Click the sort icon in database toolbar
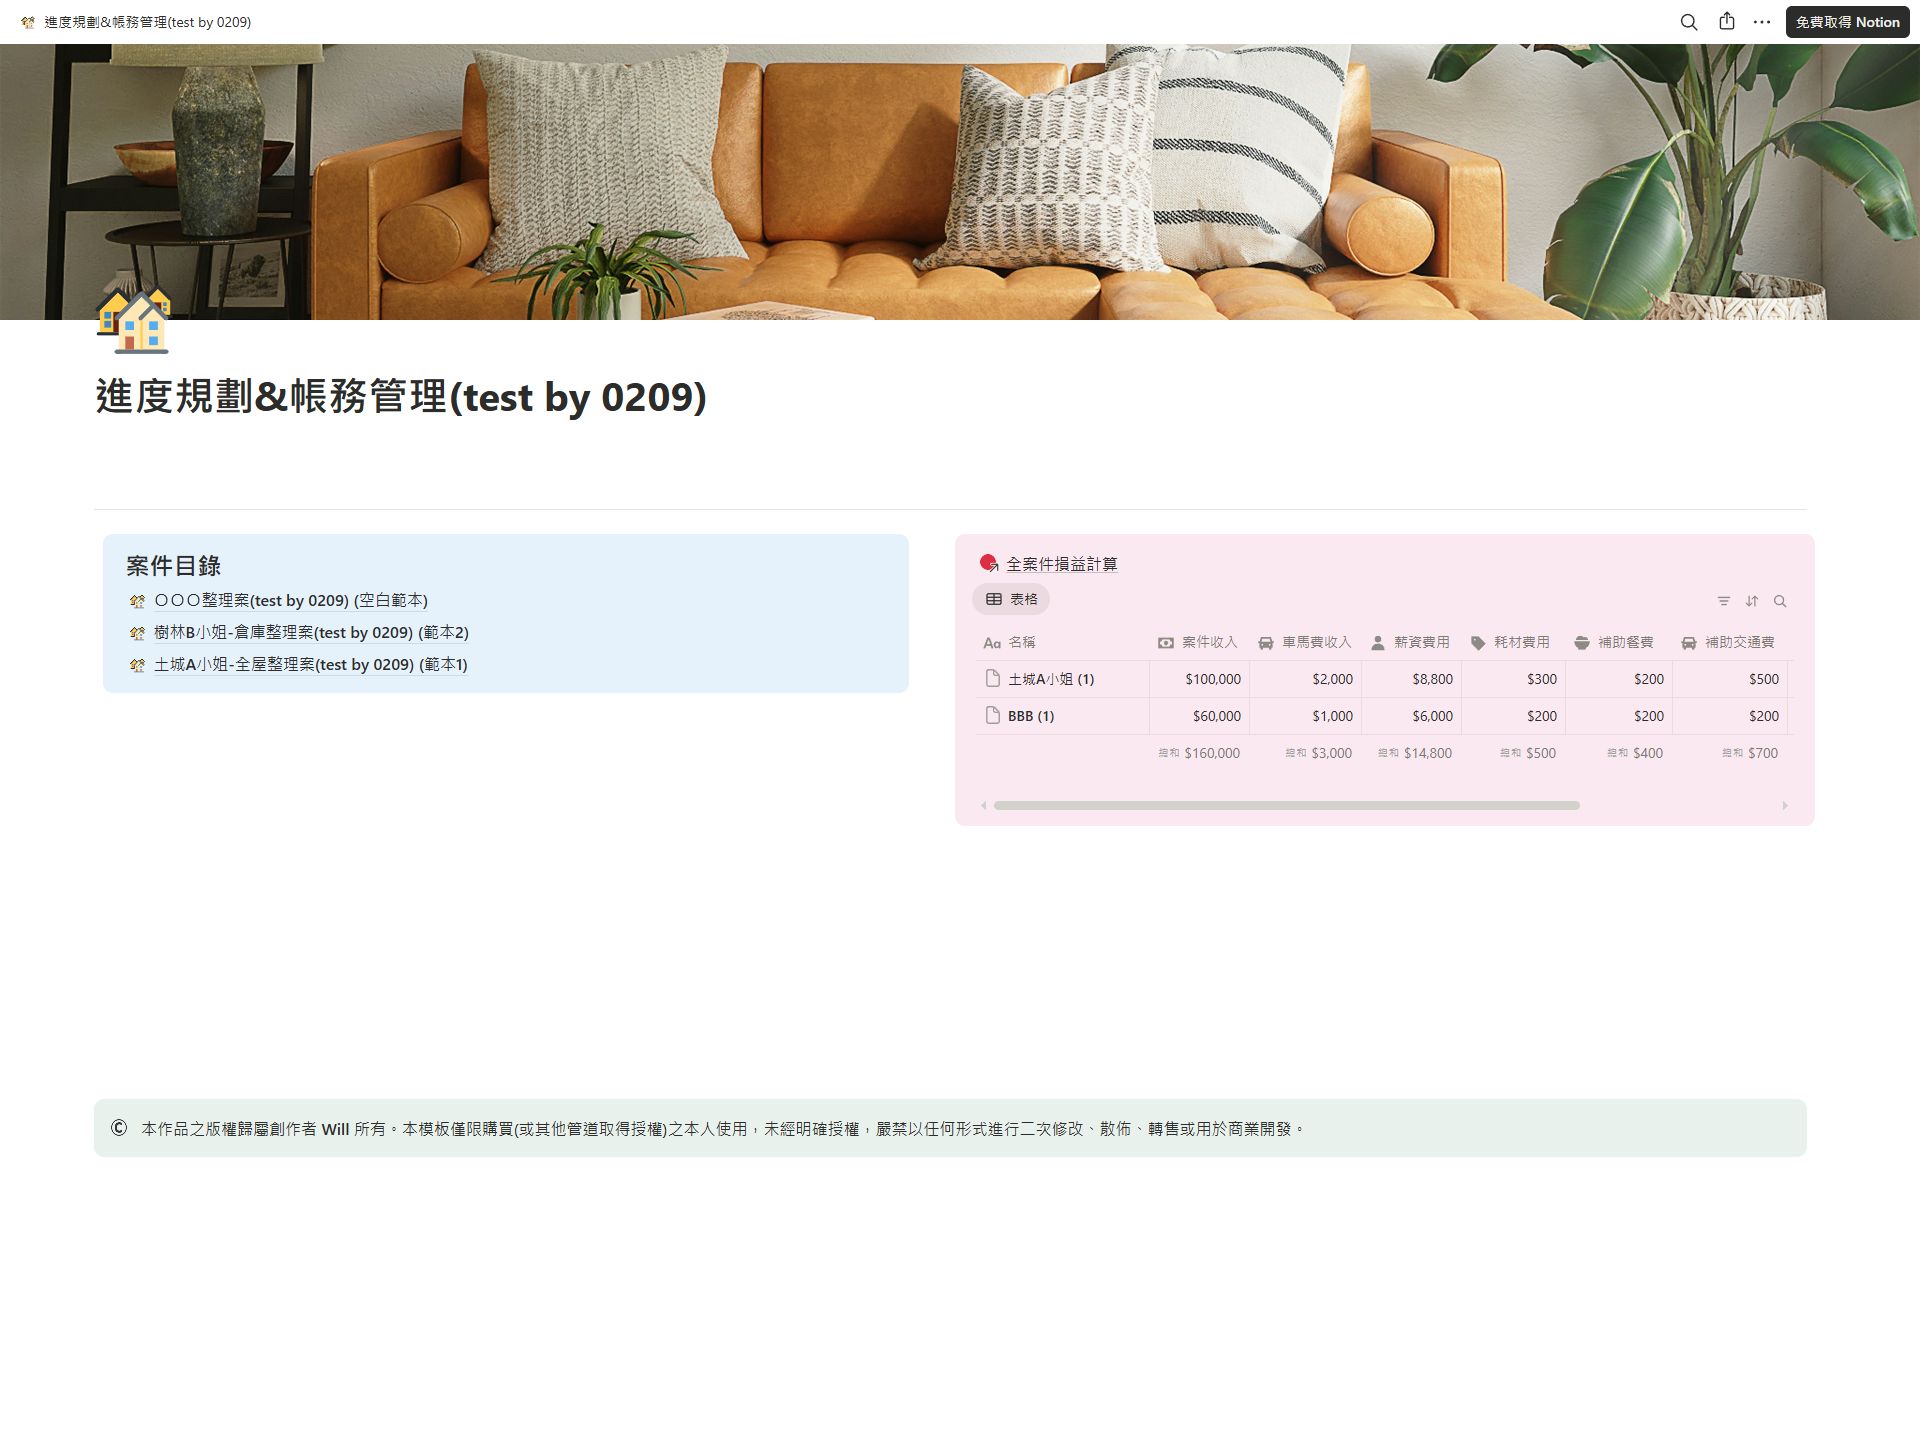The image size is (1920, 1433). click(1751, 601)
